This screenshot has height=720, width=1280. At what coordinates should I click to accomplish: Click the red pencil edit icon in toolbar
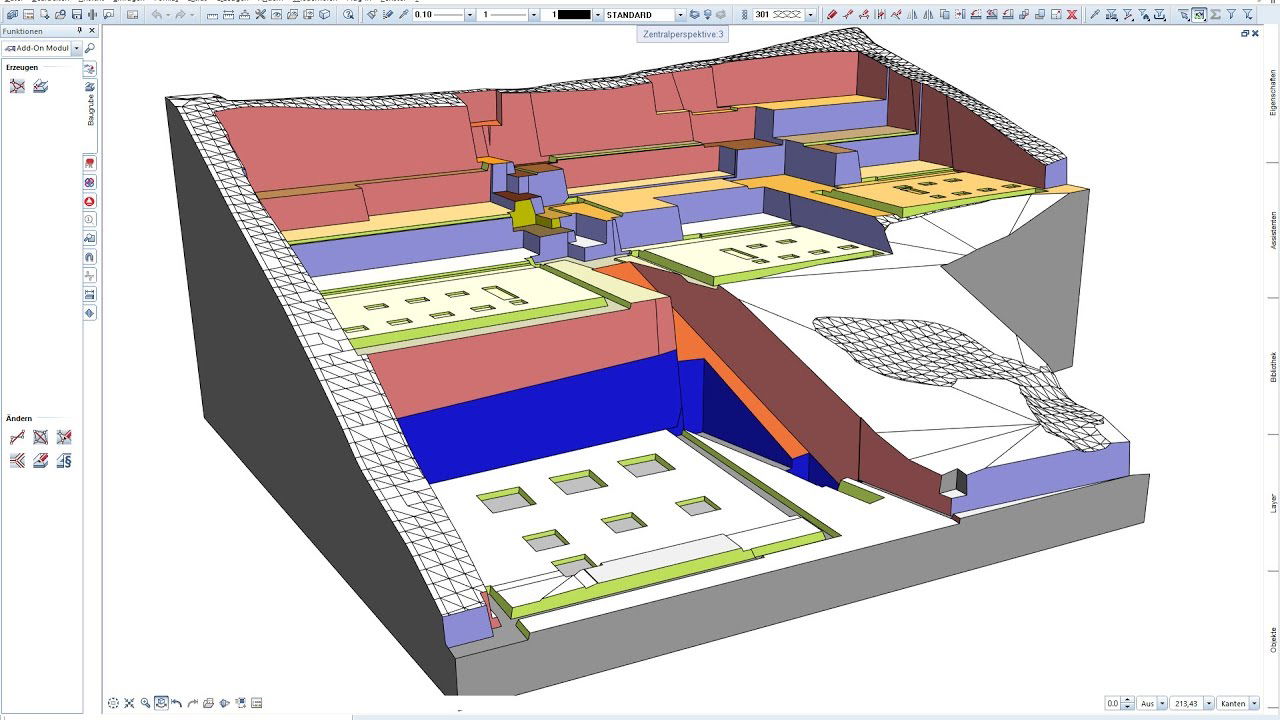point(832,15)
